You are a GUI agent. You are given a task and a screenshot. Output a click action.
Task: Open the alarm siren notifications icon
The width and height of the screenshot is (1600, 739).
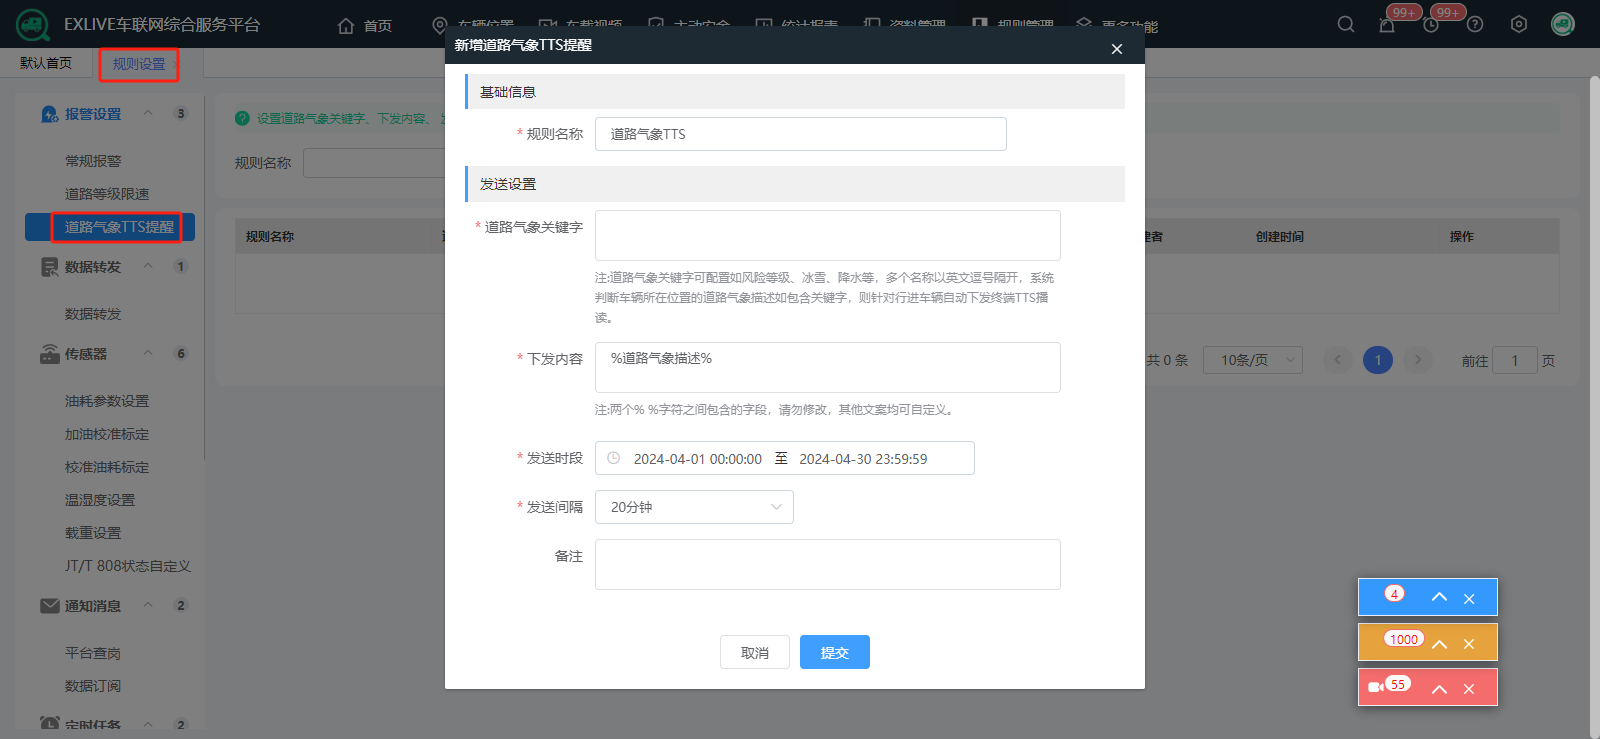(x=1387, y=25)
